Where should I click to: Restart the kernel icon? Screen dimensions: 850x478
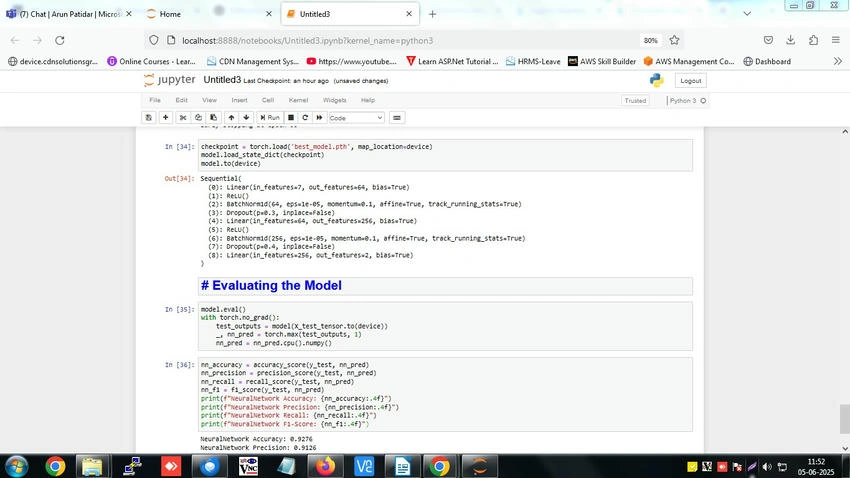(305, 118)
